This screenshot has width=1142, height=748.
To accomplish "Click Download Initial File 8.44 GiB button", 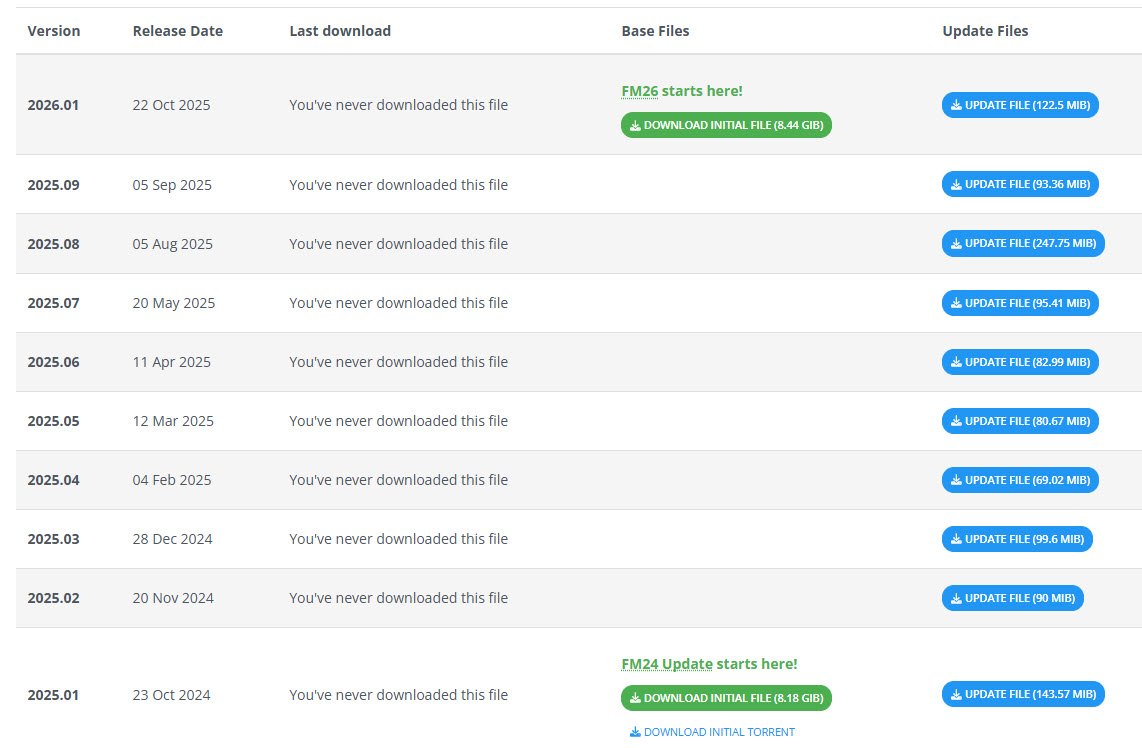I will [x=726, y=125].
